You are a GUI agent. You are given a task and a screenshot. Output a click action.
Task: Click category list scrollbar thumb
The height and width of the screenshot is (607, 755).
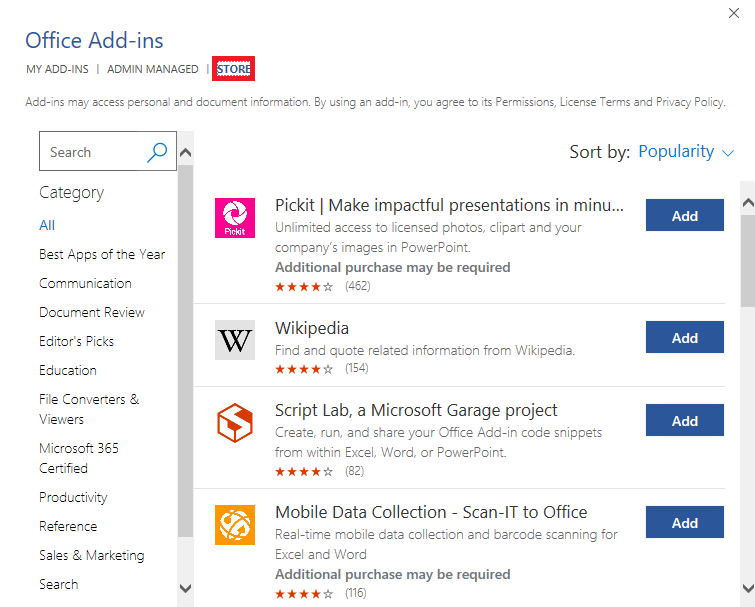click(185, 351)
